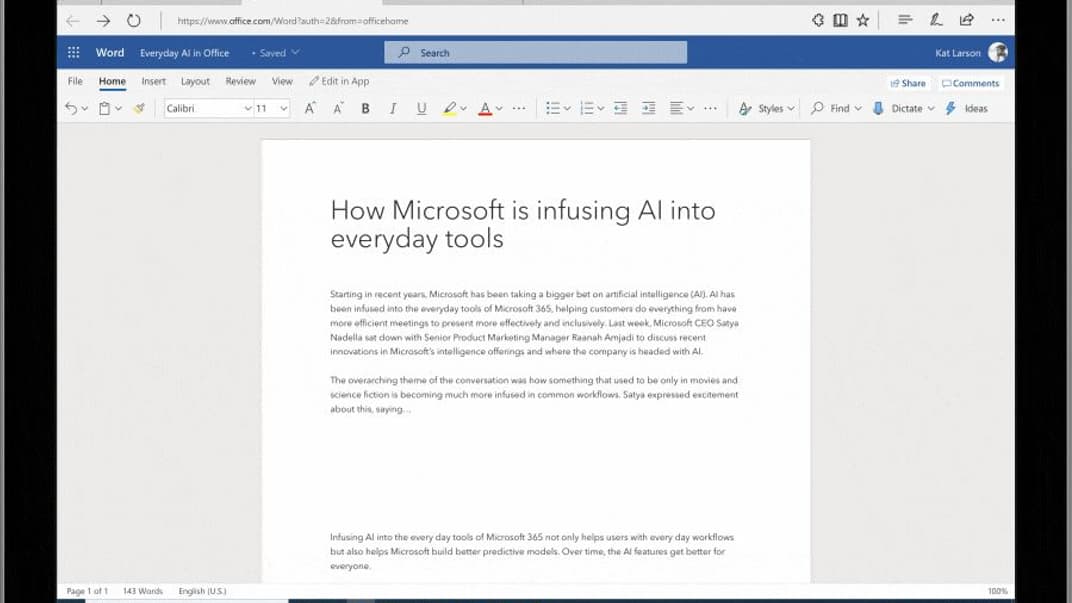This screenshot has height=603, width=1072.
Task: Switch to the Insert ribbon tab
Action: [153, 81]
